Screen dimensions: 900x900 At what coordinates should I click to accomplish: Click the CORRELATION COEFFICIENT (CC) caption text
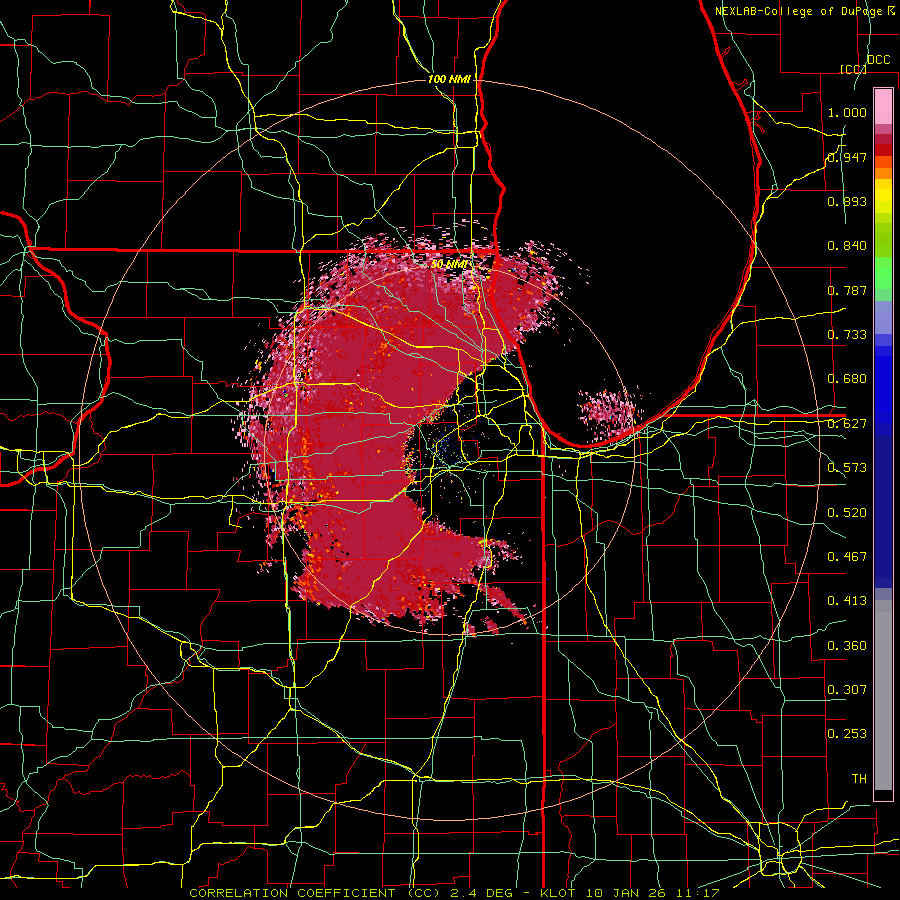315,893
